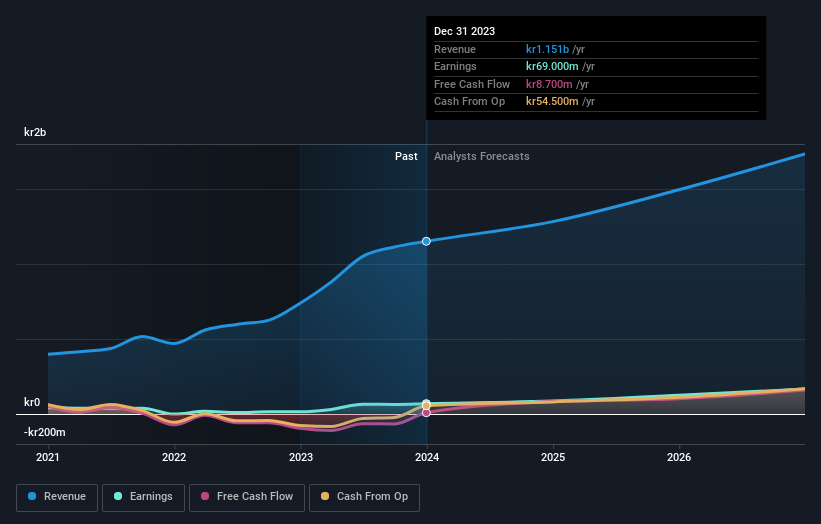This screenshot has width=821, height=524.
Task: Click the Cash From Op row label in tooltip
Action: 469,102
